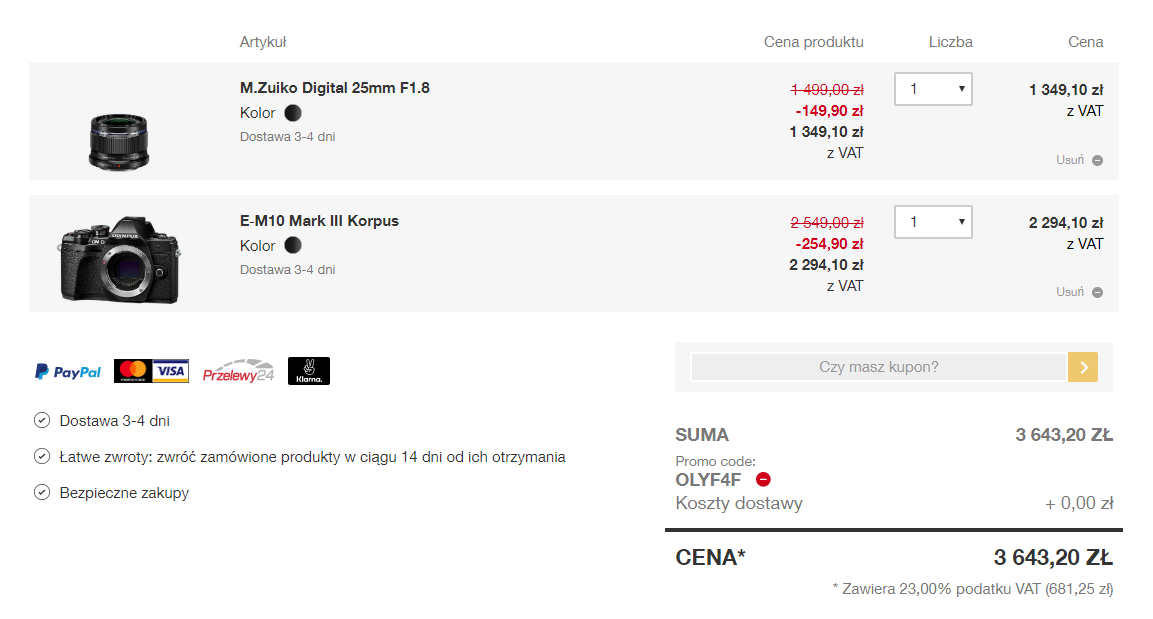Click the M.Zuiko lens thumbnail image
1153x619 pixels.
(x=118, y=139)
